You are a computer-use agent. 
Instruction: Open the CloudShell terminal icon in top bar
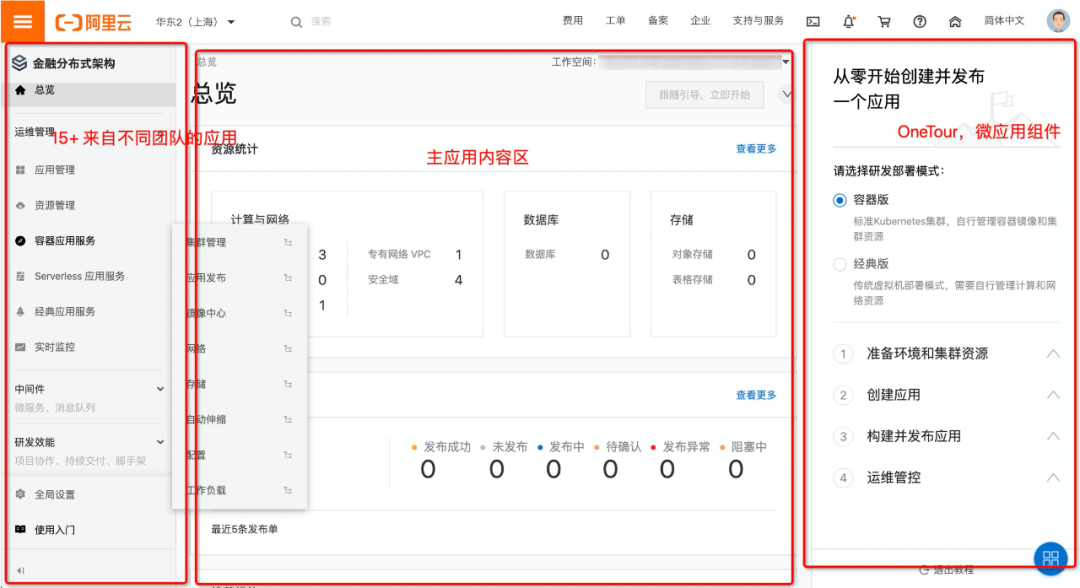(813, 20)
